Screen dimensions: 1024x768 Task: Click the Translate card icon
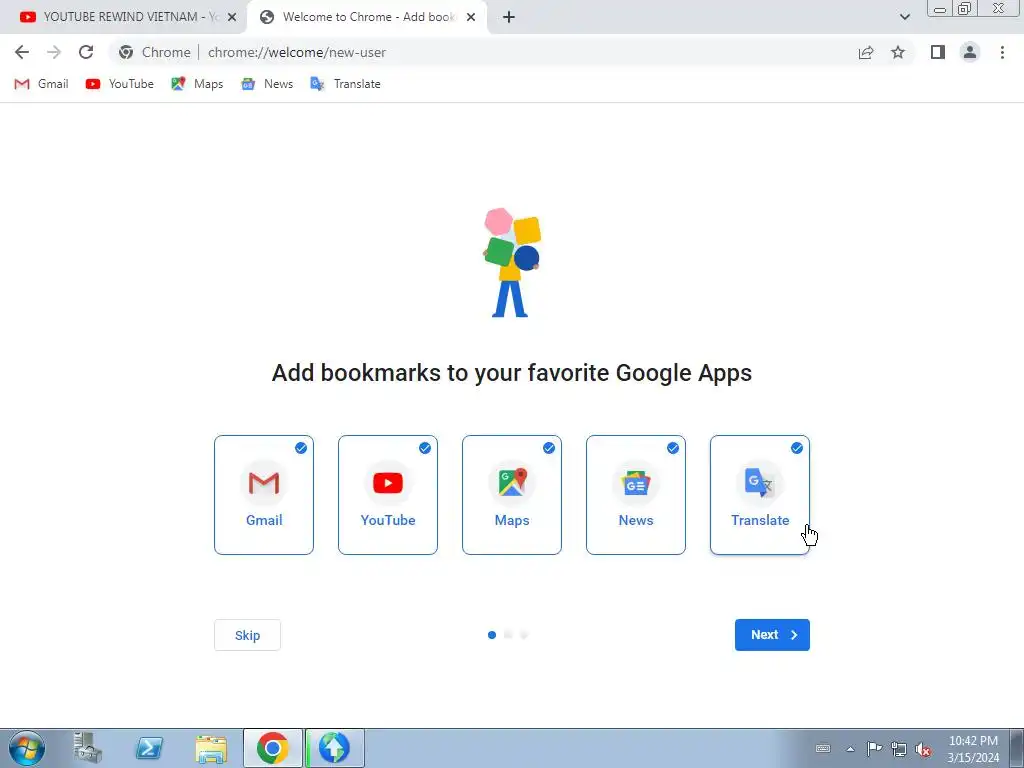point(760,483)
